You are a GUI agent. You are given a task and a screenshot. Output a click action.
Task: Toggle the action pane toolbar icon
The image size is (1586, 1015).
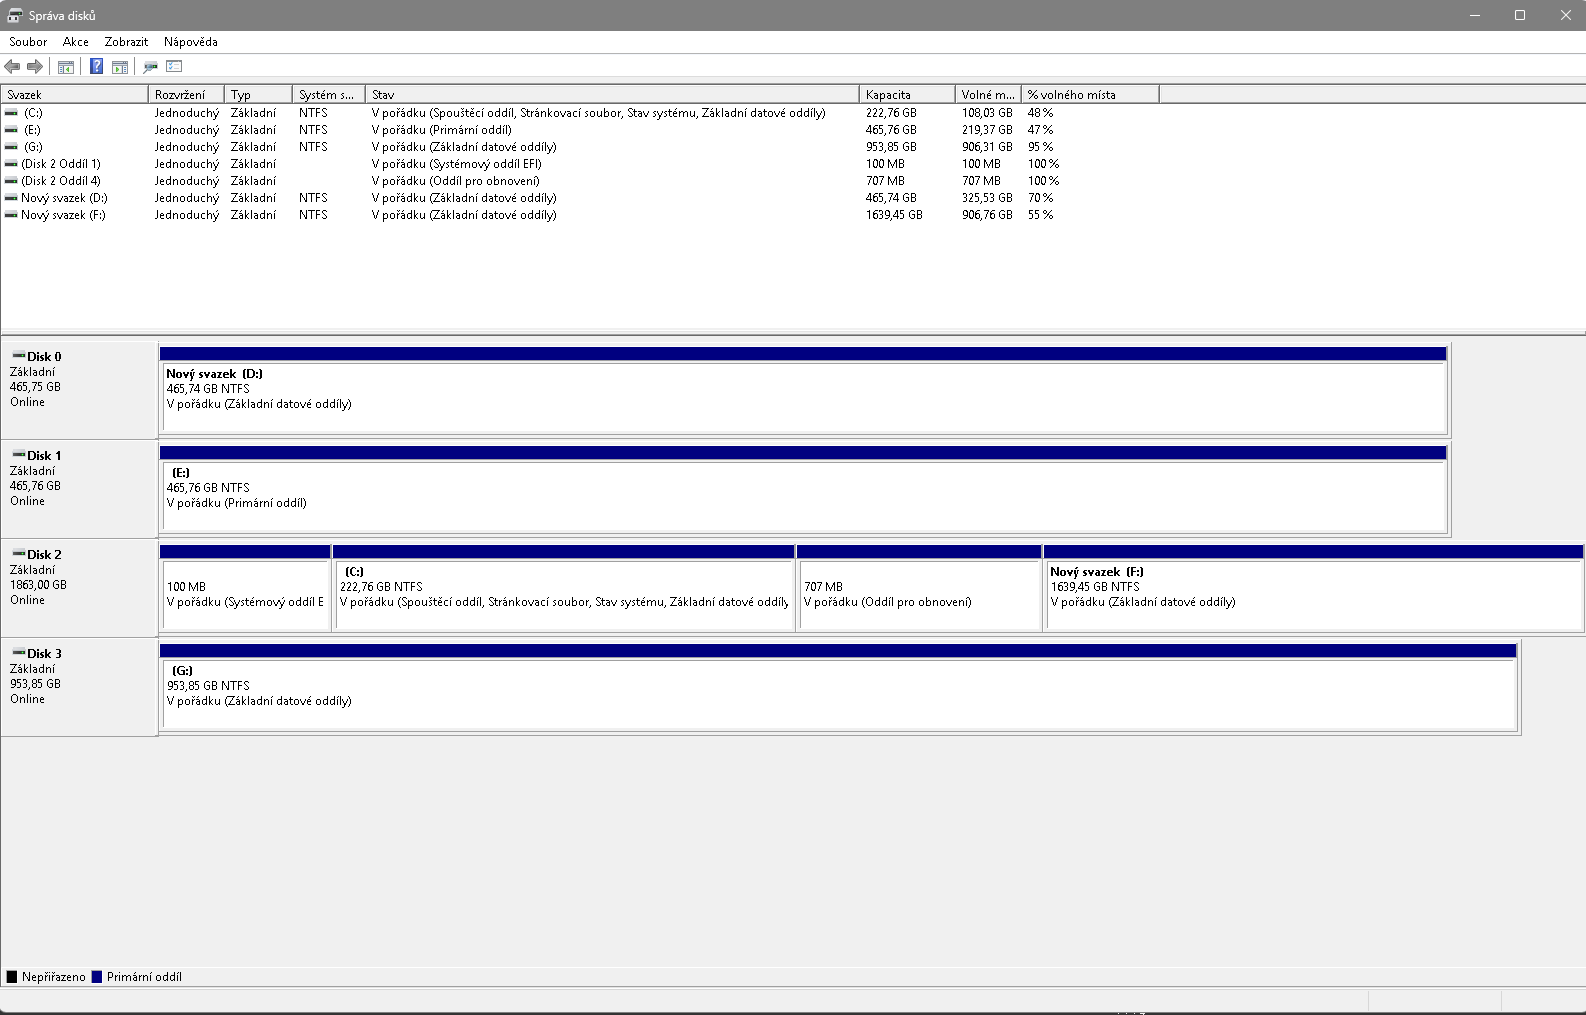pyautogui.click(x=120, y=67)
